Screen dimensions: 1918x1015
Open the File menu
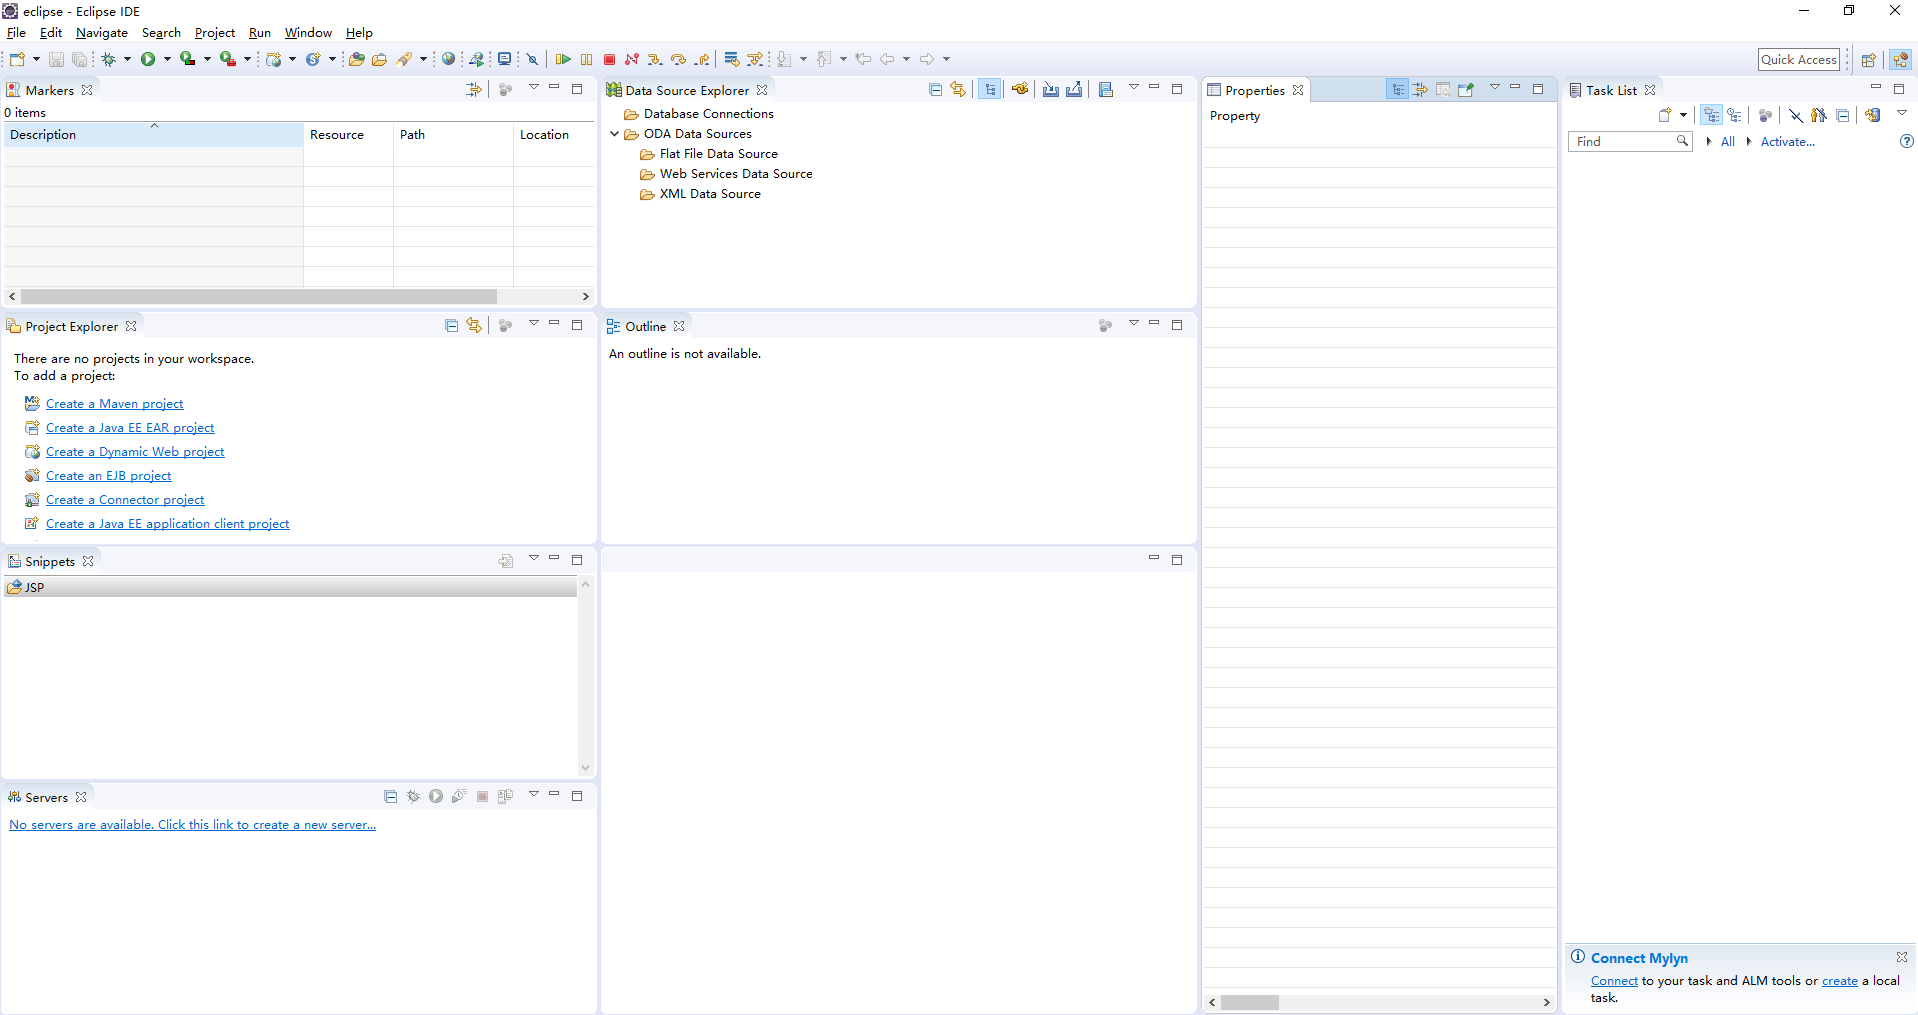16,33
